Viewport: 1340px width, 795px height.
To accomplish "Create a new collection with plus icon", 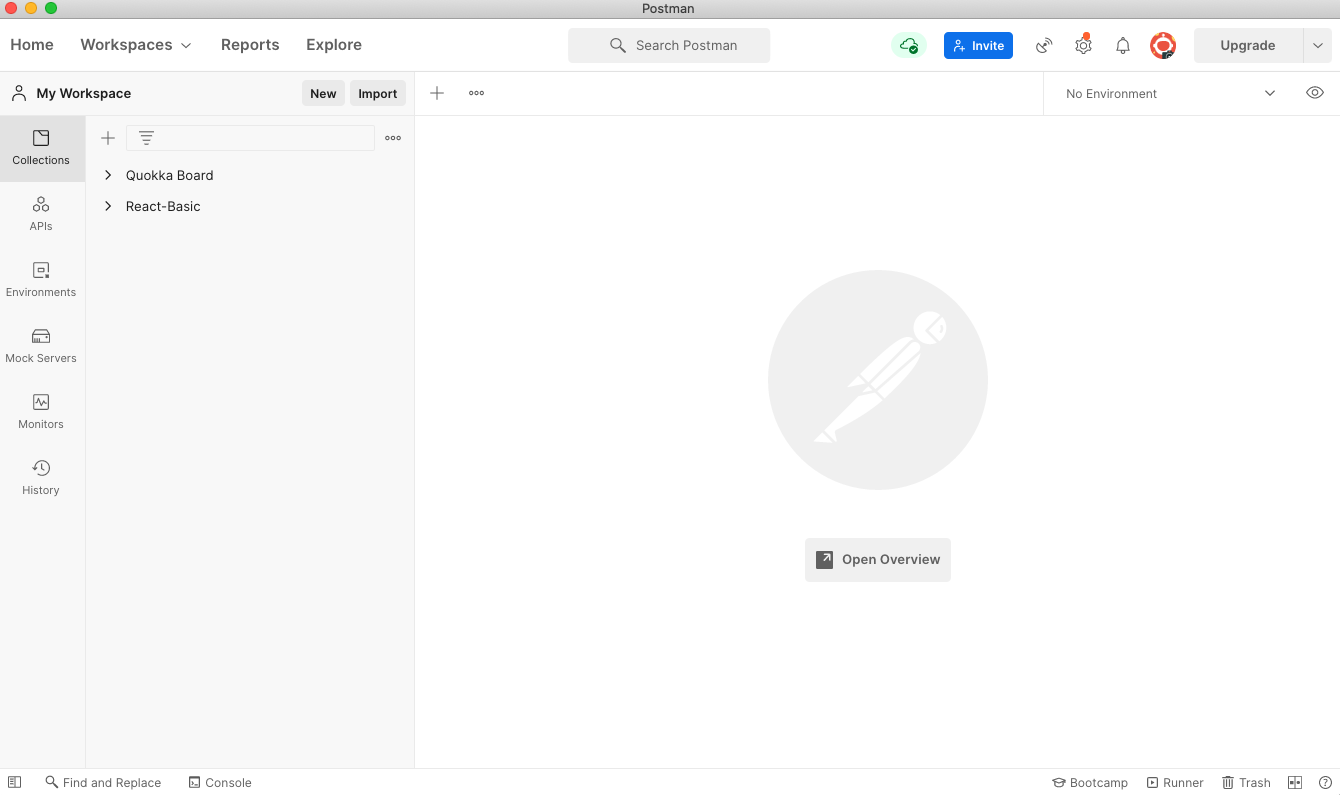I will click(x=108, y=138).
